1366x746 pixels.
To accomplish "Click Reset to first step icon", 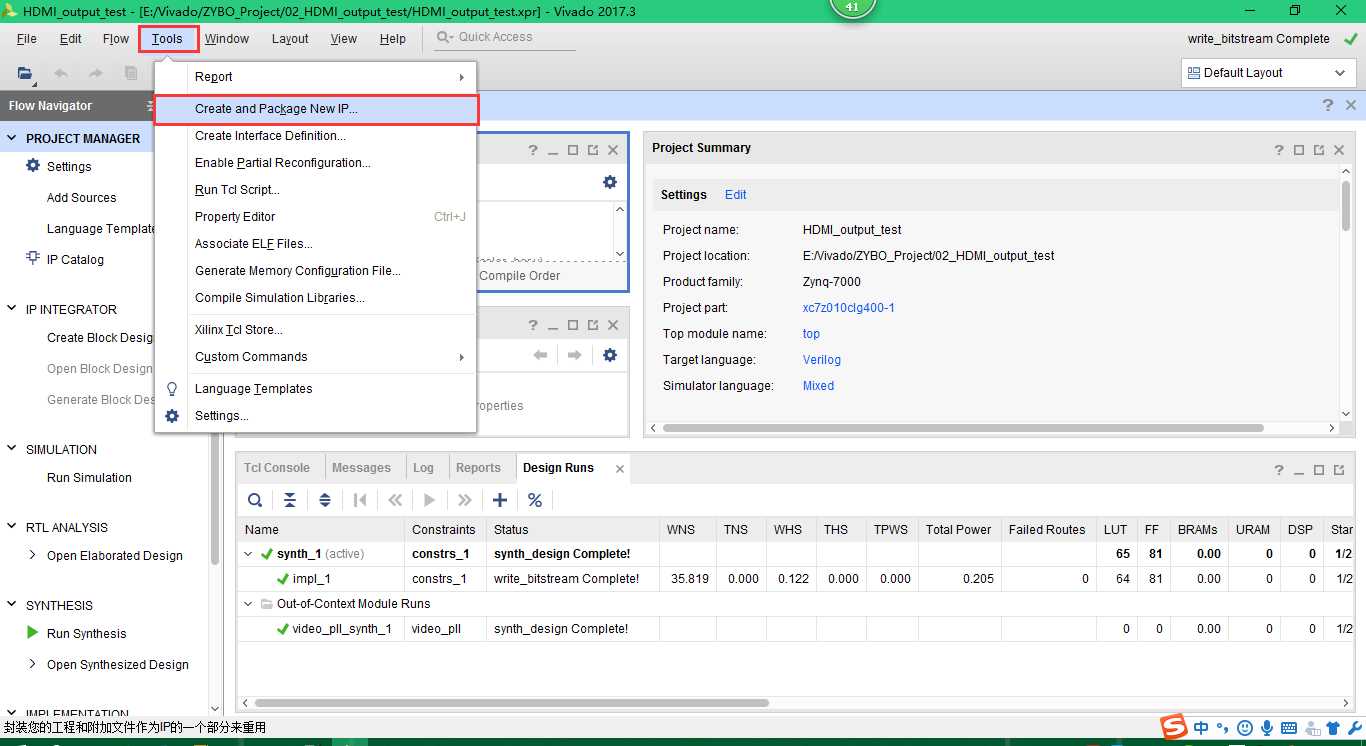I will coord(360,500).
